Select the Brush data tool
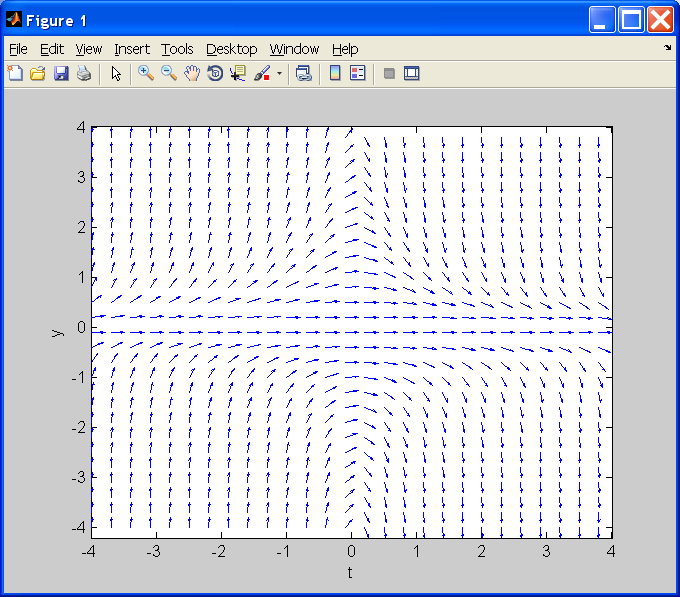 262,73
